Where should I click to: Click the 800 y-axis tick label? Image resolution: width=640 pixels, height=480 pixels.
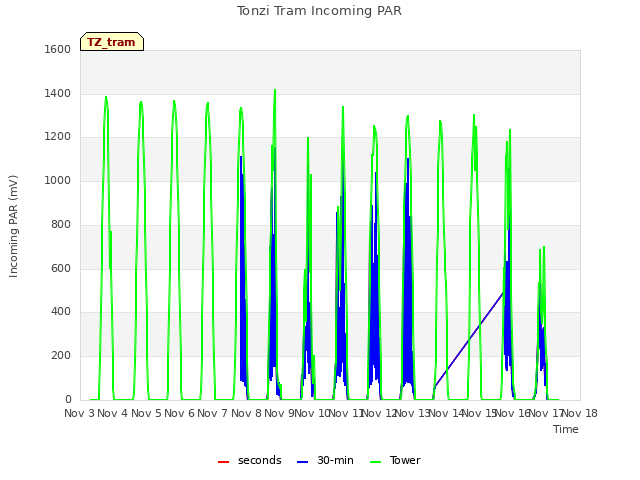click(x=61, y=224)
